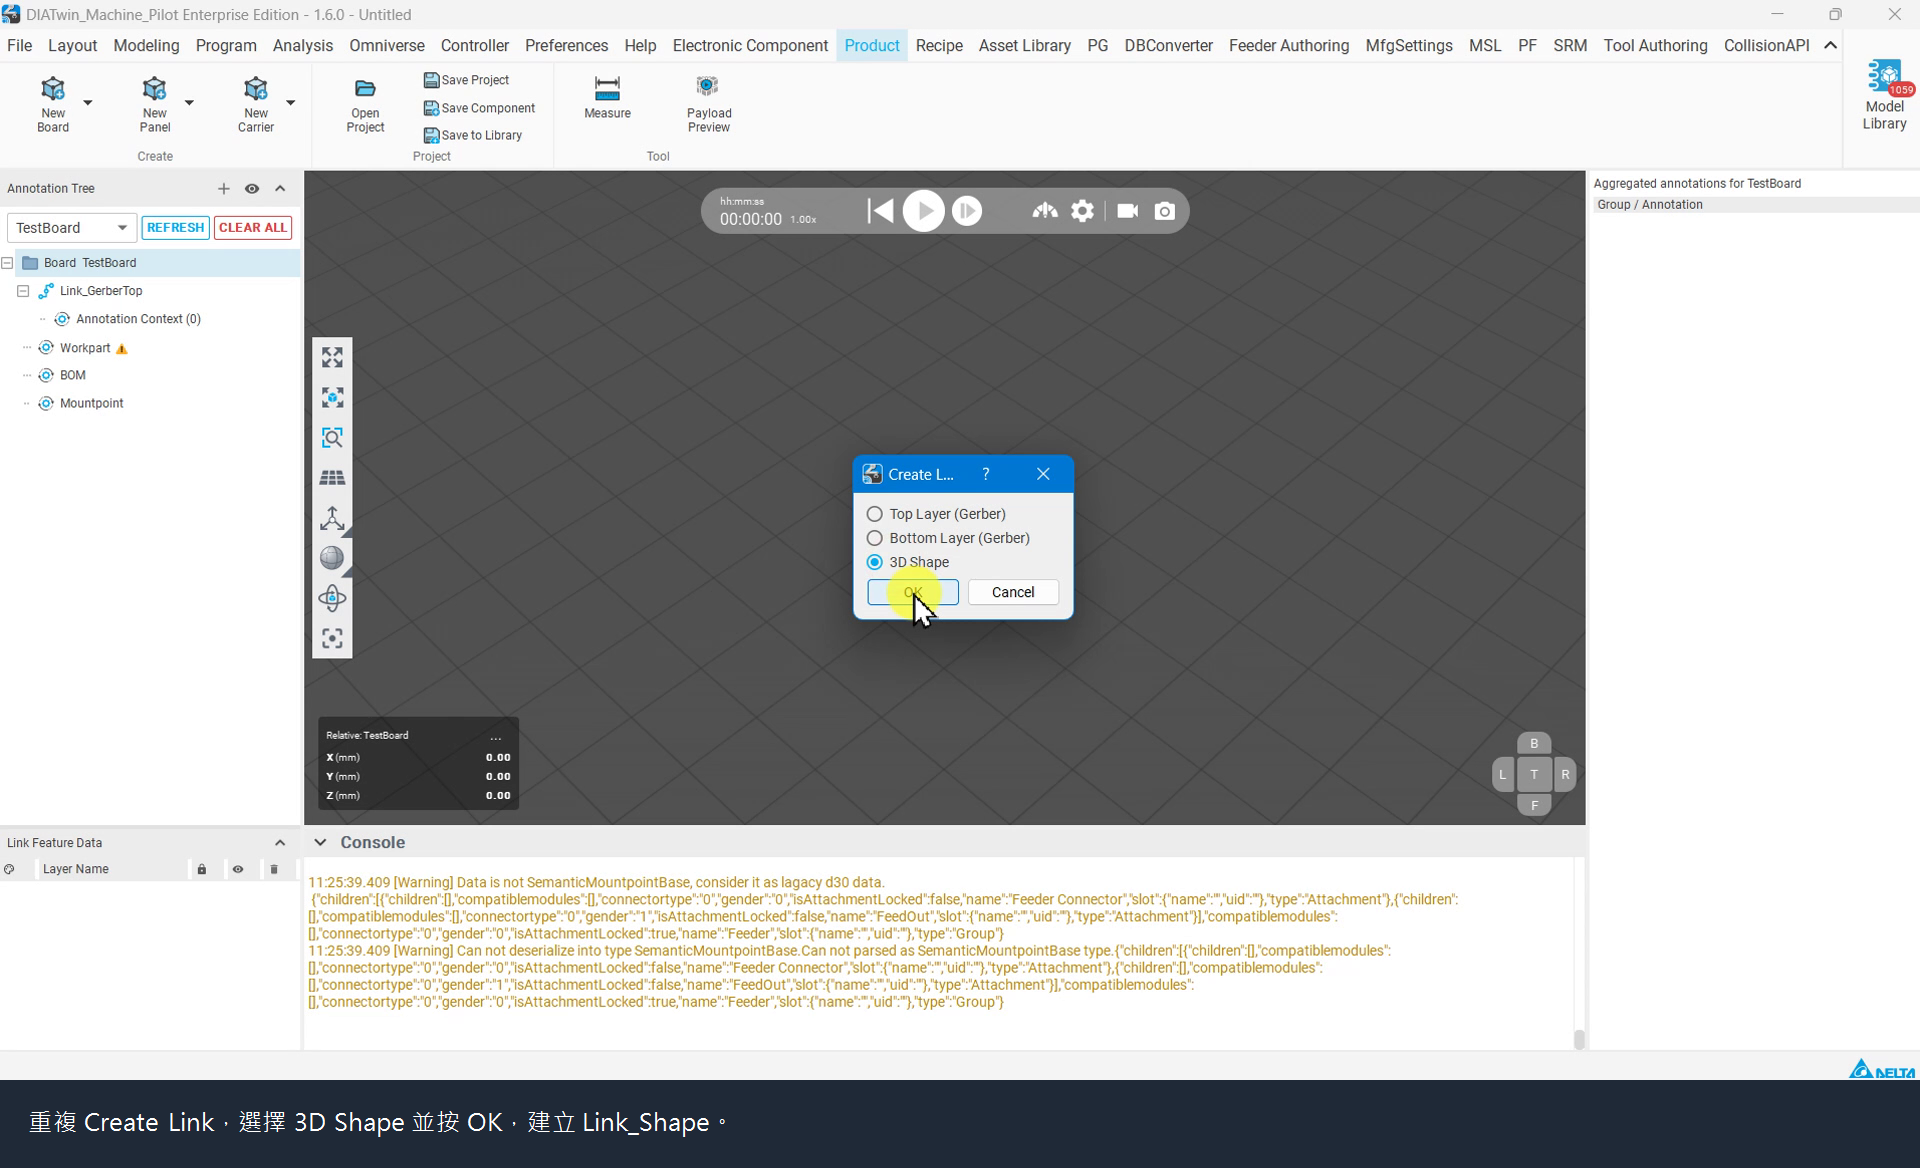This screenshot has height=1168, width=1920.
Task: Click the view cube Right face
Action: pos(1565,774)
